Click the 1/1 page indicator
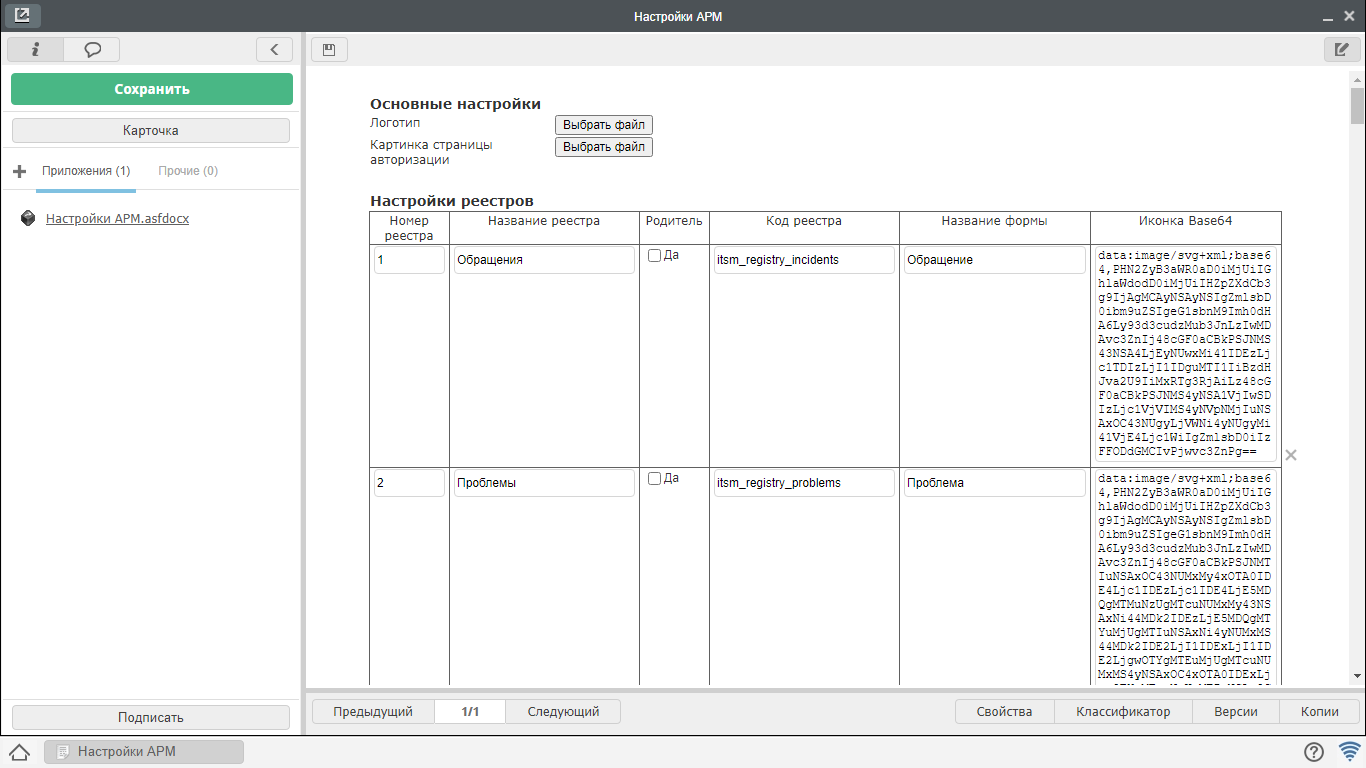The image size is (1366, 768). 470,712
